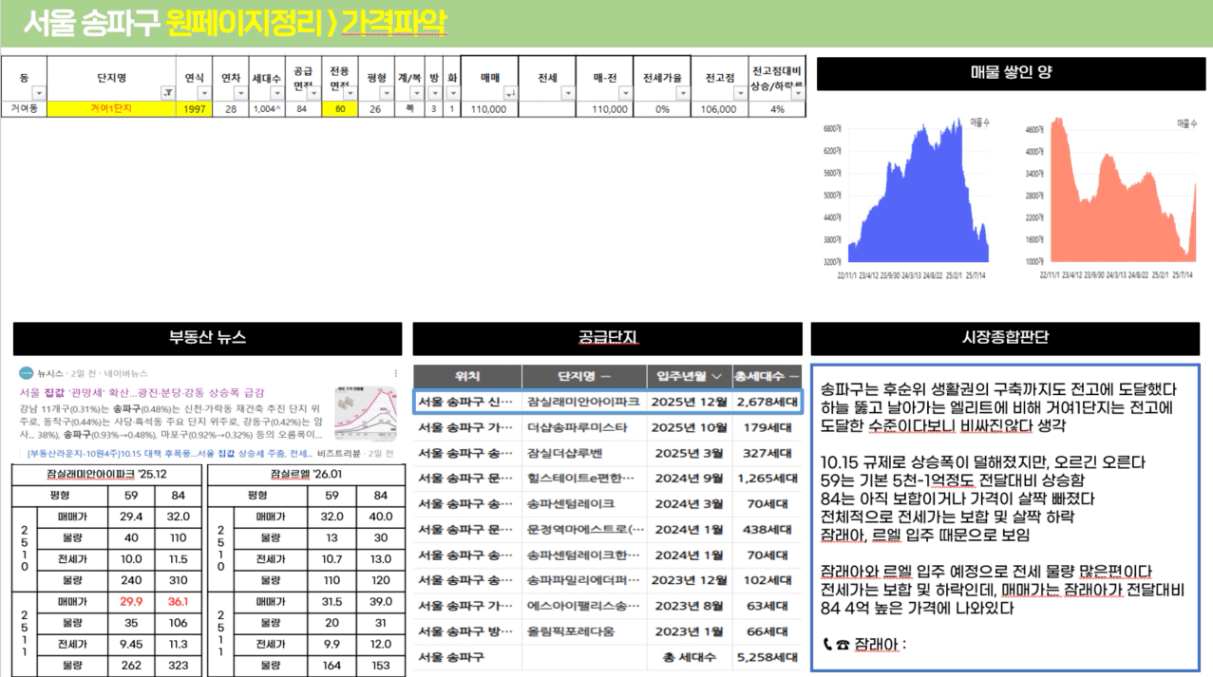
Task: Open the 서울 집값 '관망세' news headline
Action: pyautogui.click(x=138, y=391)
